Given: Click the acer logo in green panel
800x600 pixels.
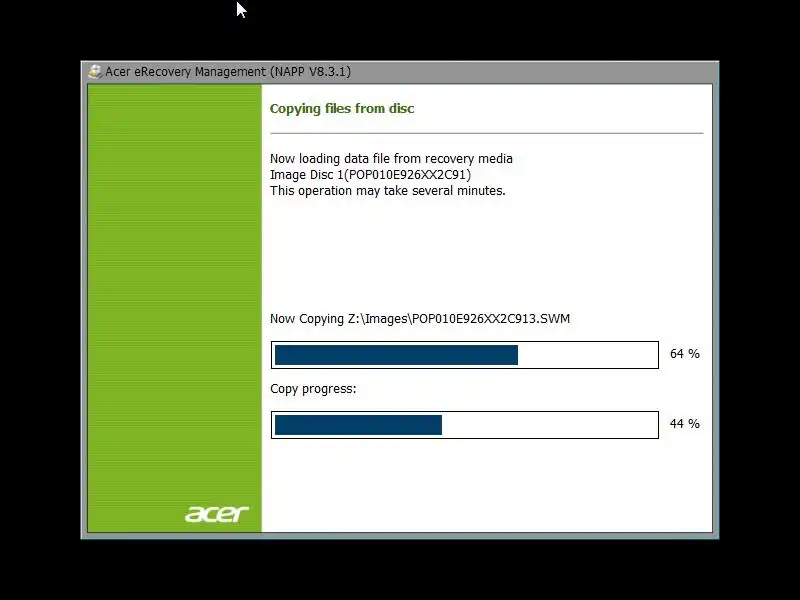Looking at the screenshot, I should [x=217, y=514].
